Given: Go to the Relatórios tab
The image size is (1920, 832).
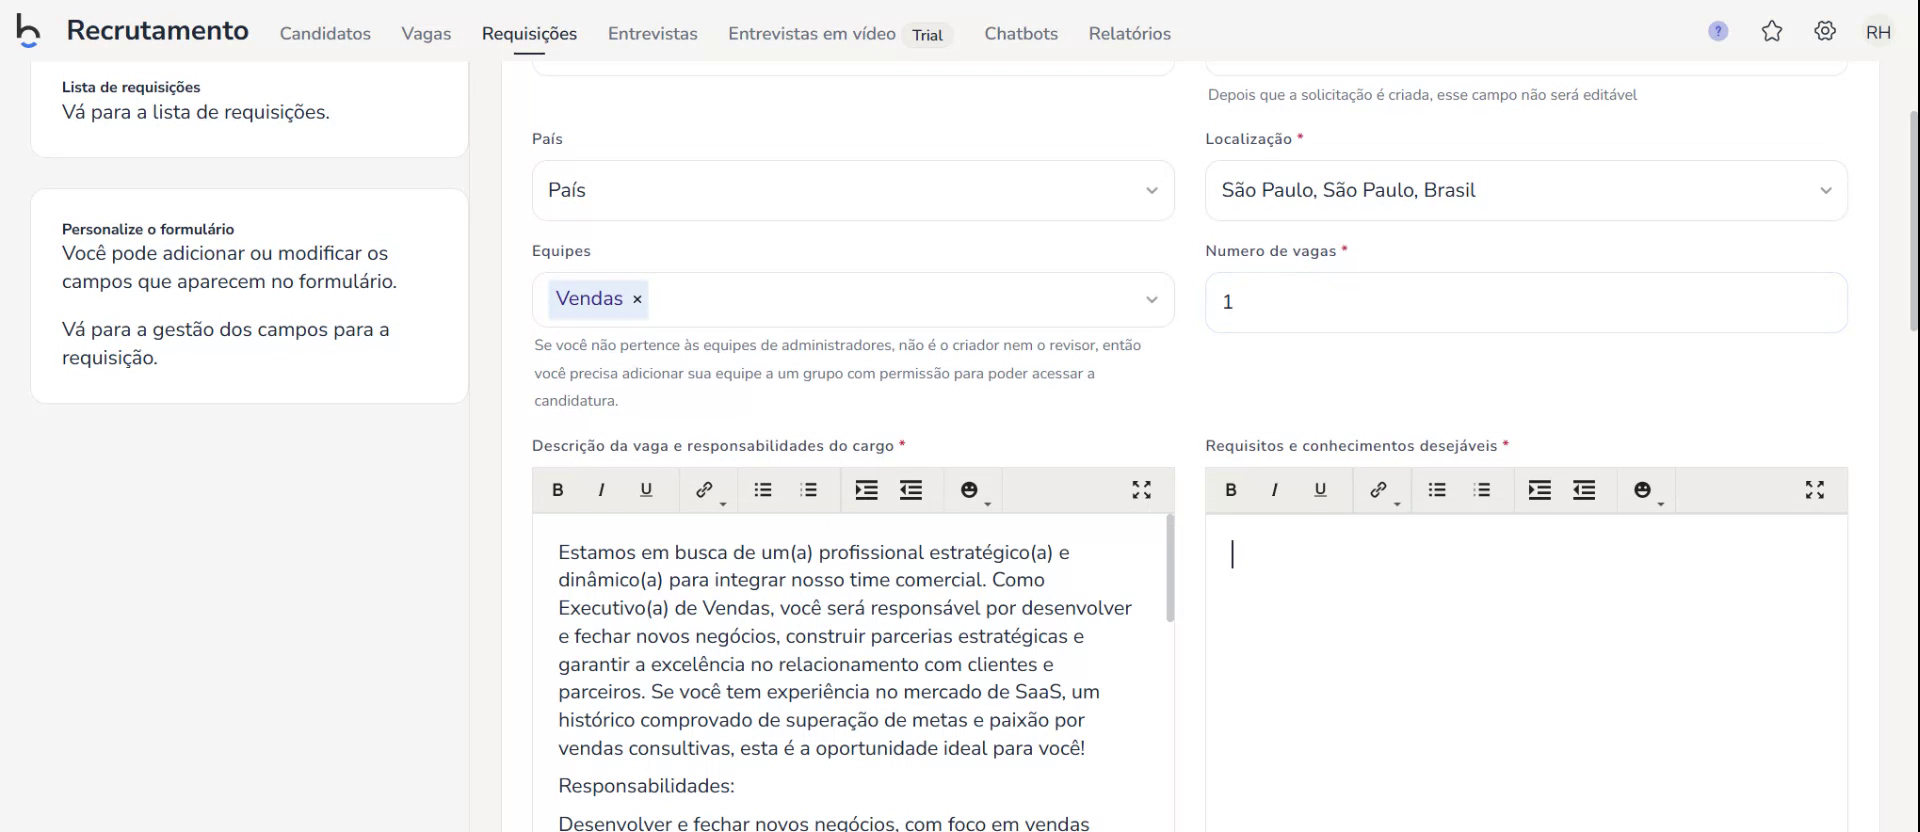Looking at the screenshot, I should [x=1130, y=33].
